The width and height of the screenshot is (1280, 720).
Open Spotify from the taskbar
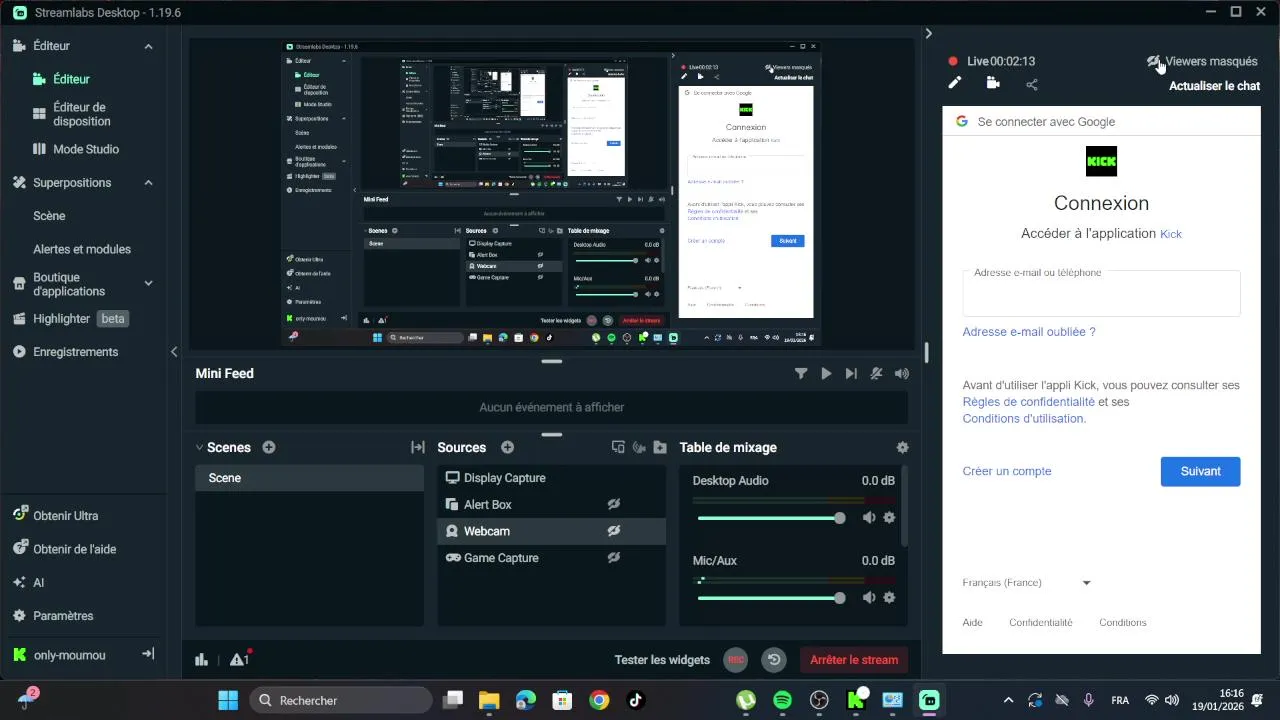pos(782,700)
